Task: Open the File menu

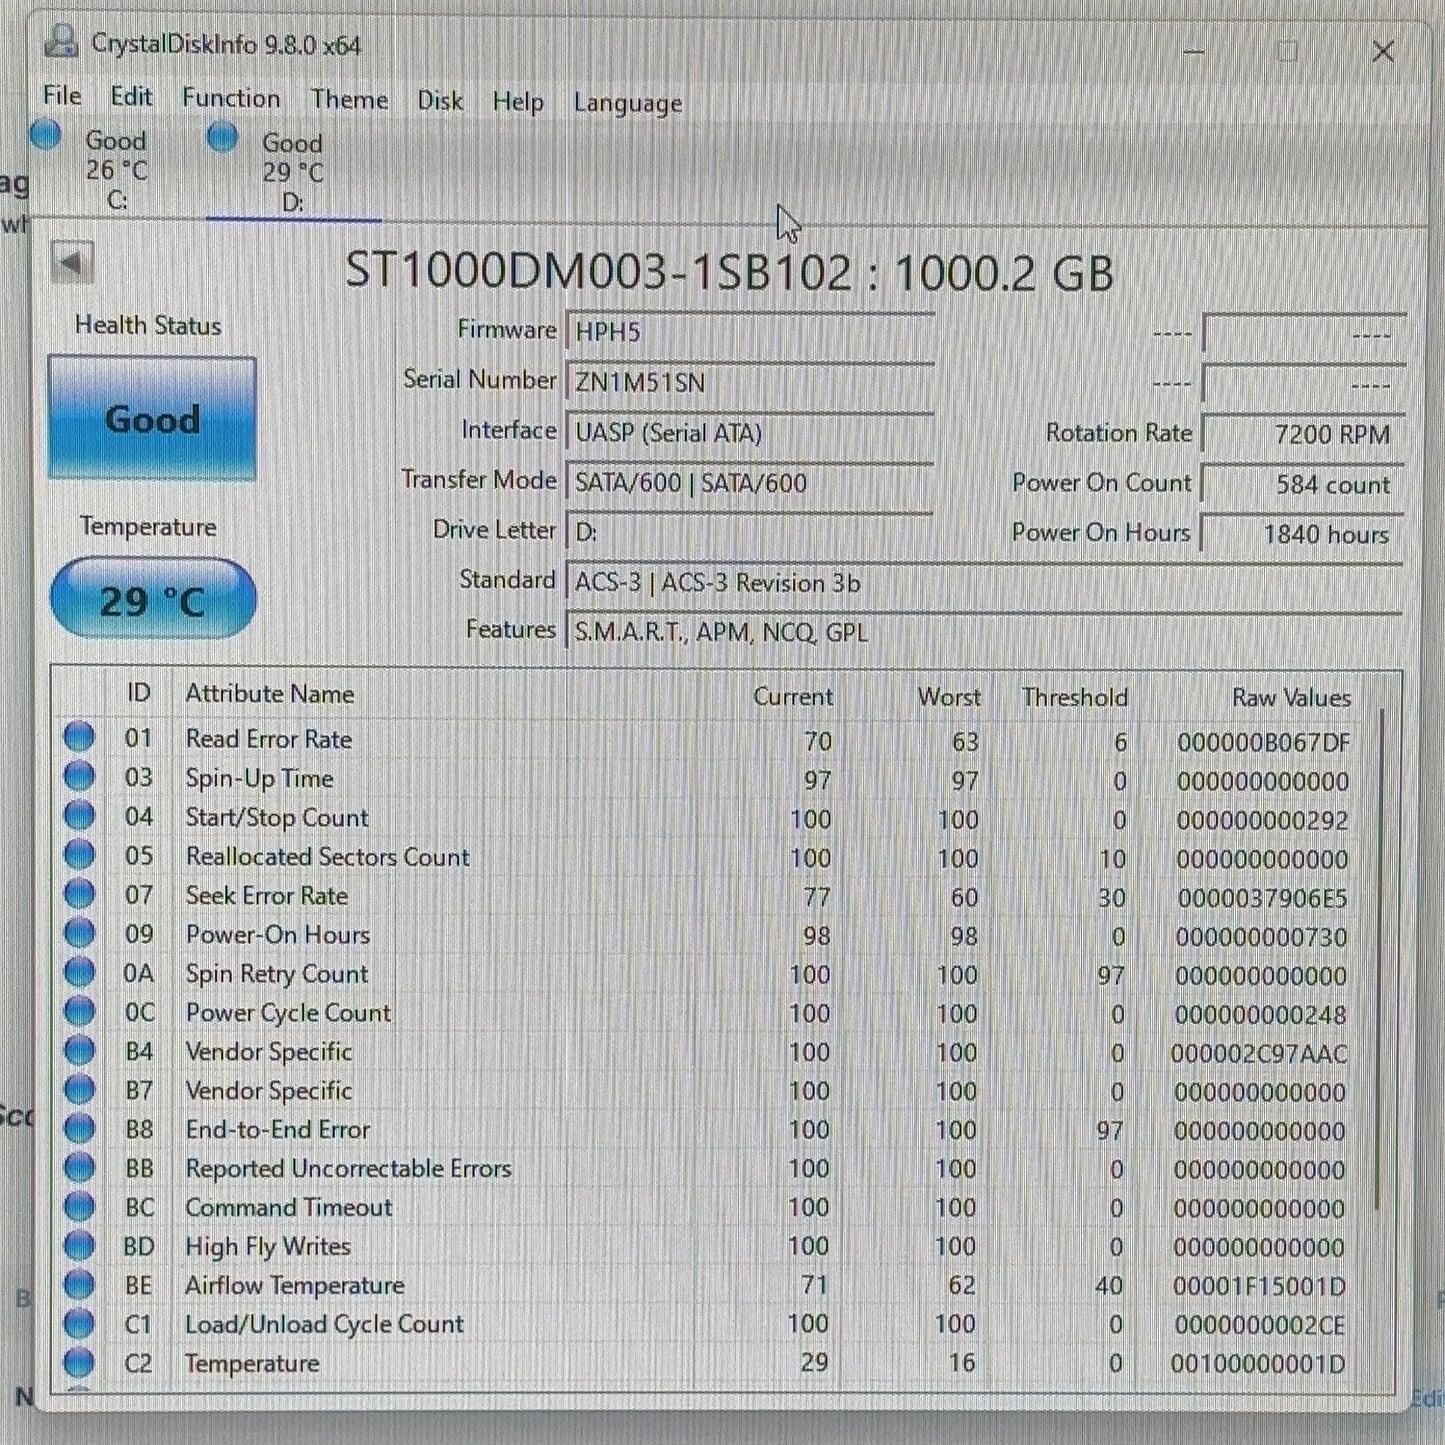Action: point(62,96)
